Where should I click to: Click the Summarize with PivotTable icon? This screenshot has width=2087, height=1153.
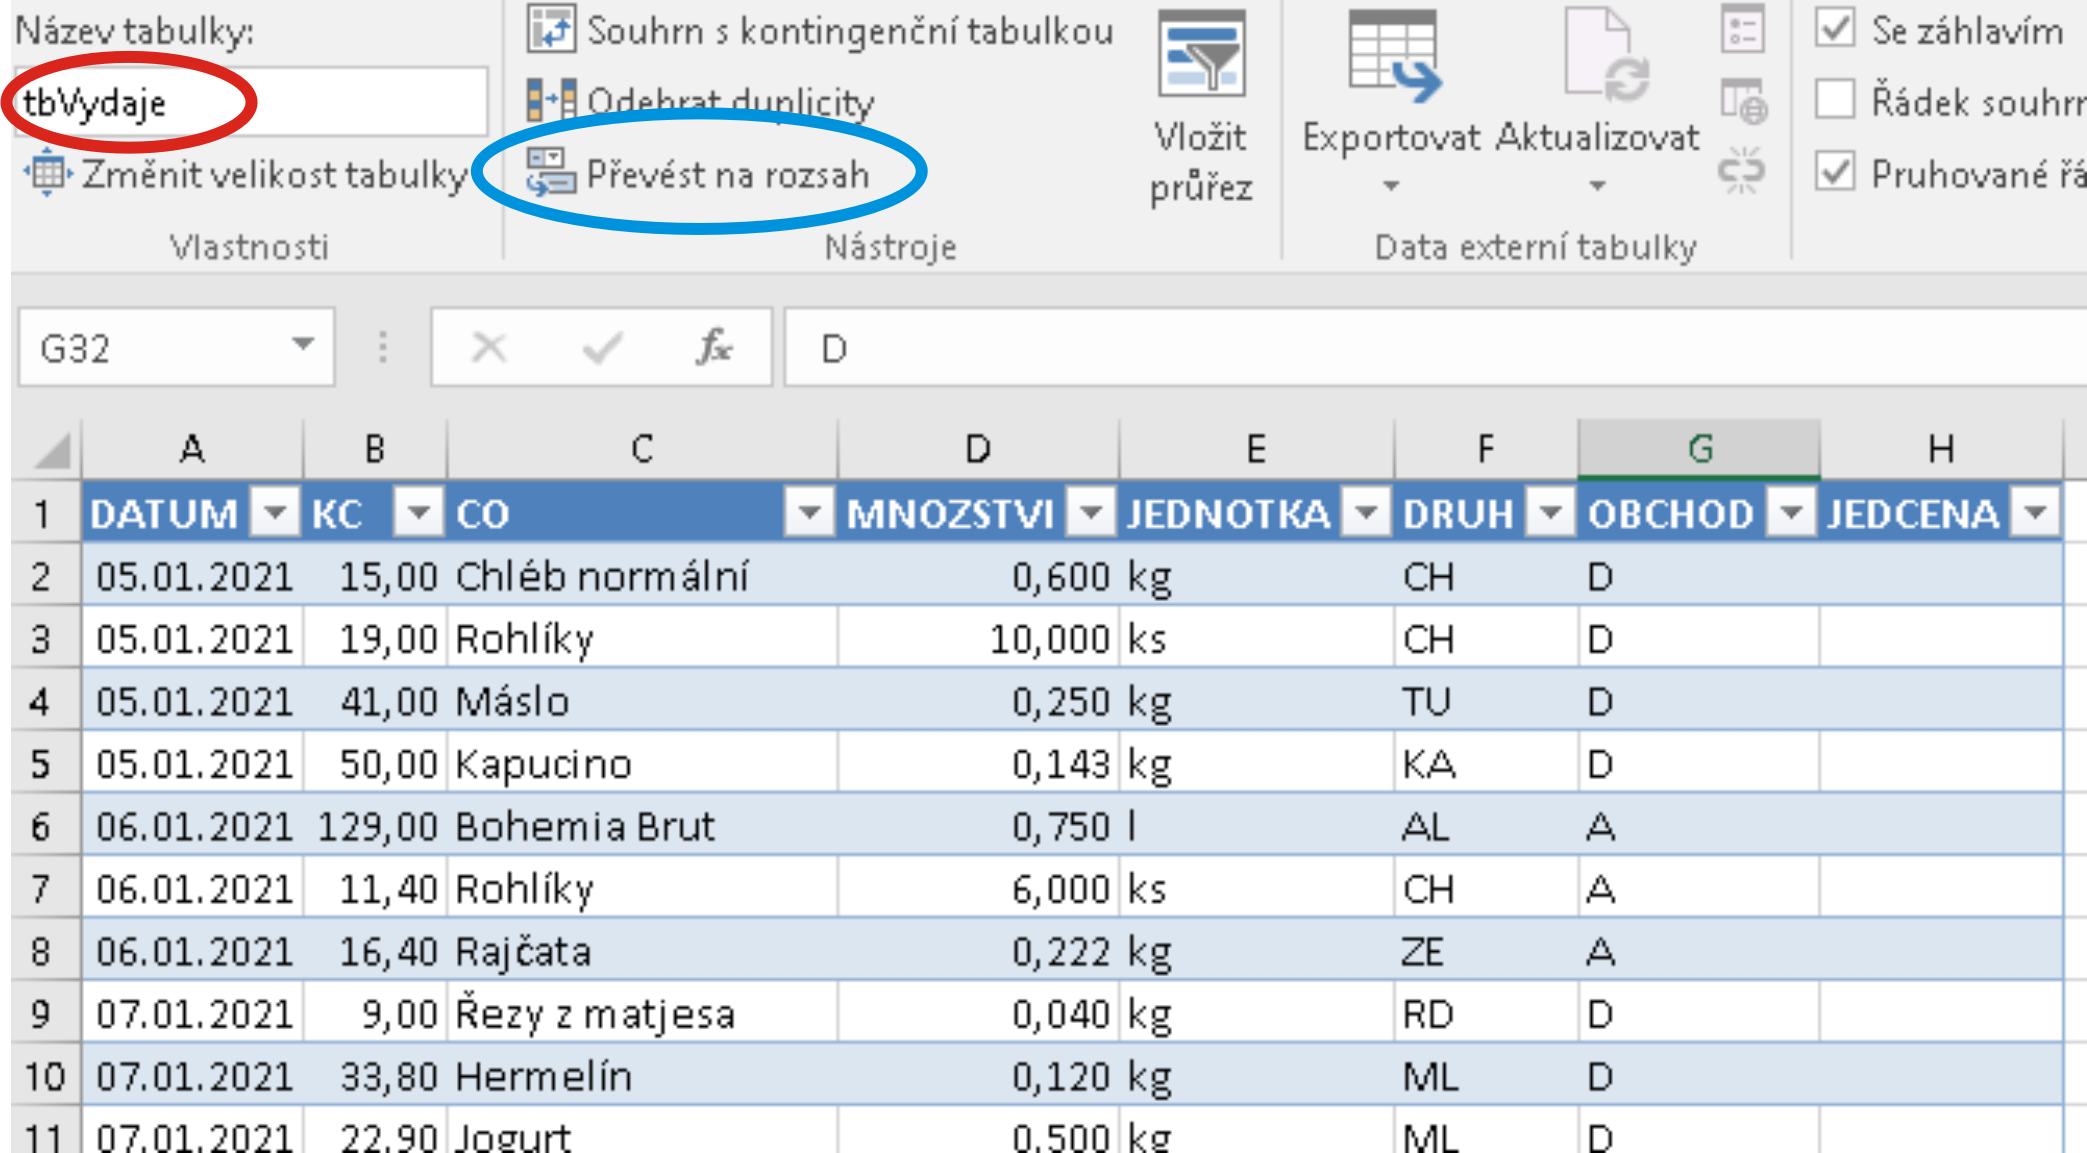click(x=551, y=30)
